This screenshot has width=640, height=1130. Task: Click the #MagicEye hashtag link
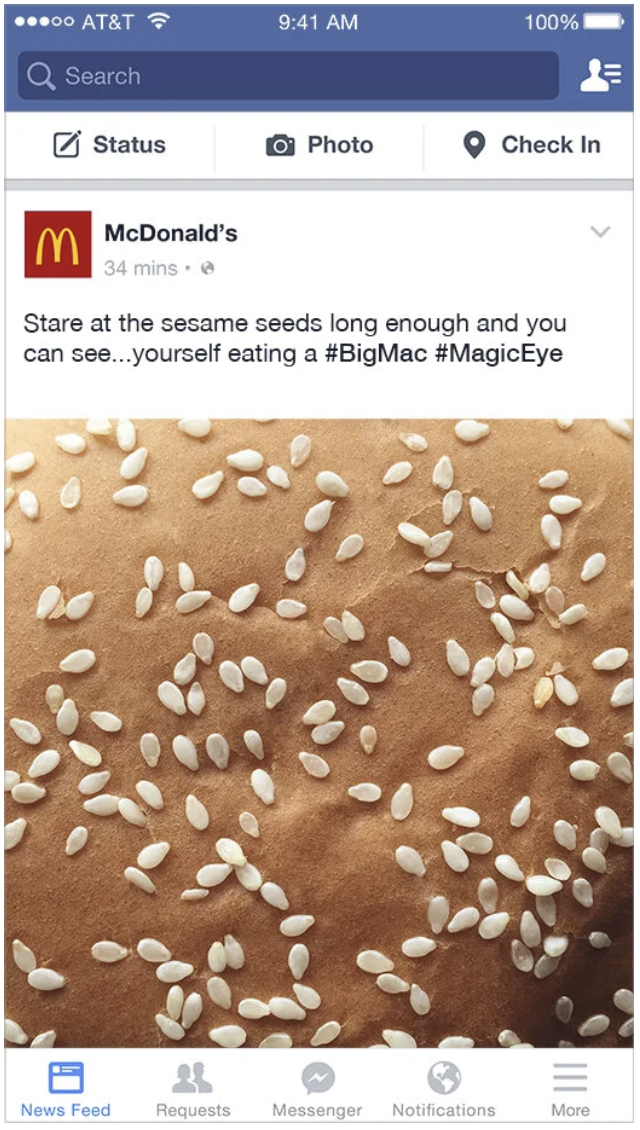[499, 354]
